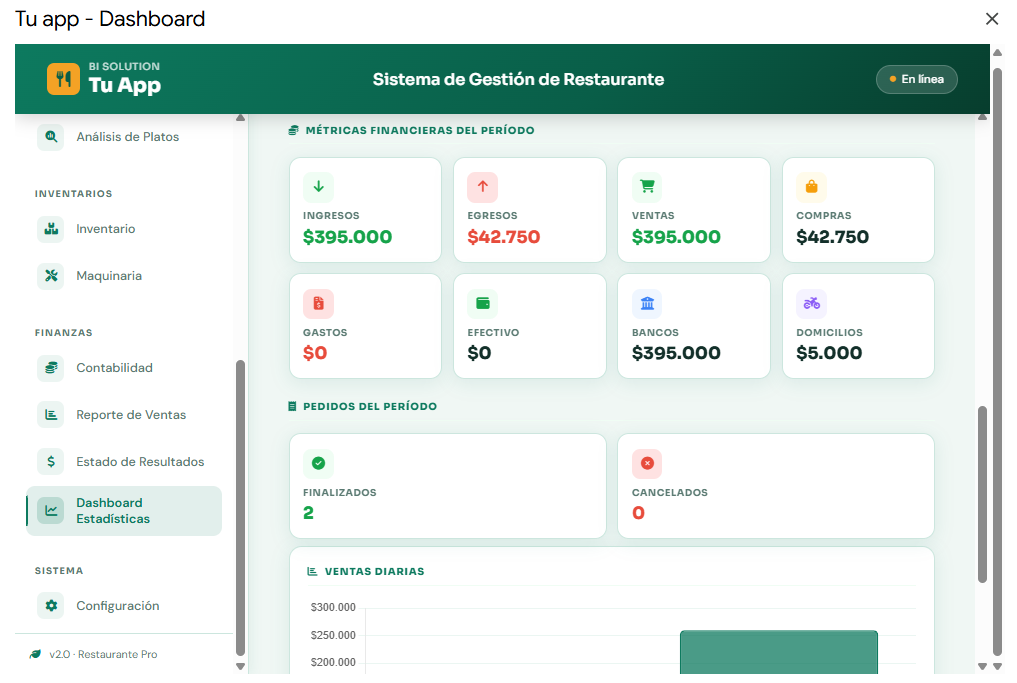Click the Finalizados orders card
1017x683 pixels.
tap(448, 486)
